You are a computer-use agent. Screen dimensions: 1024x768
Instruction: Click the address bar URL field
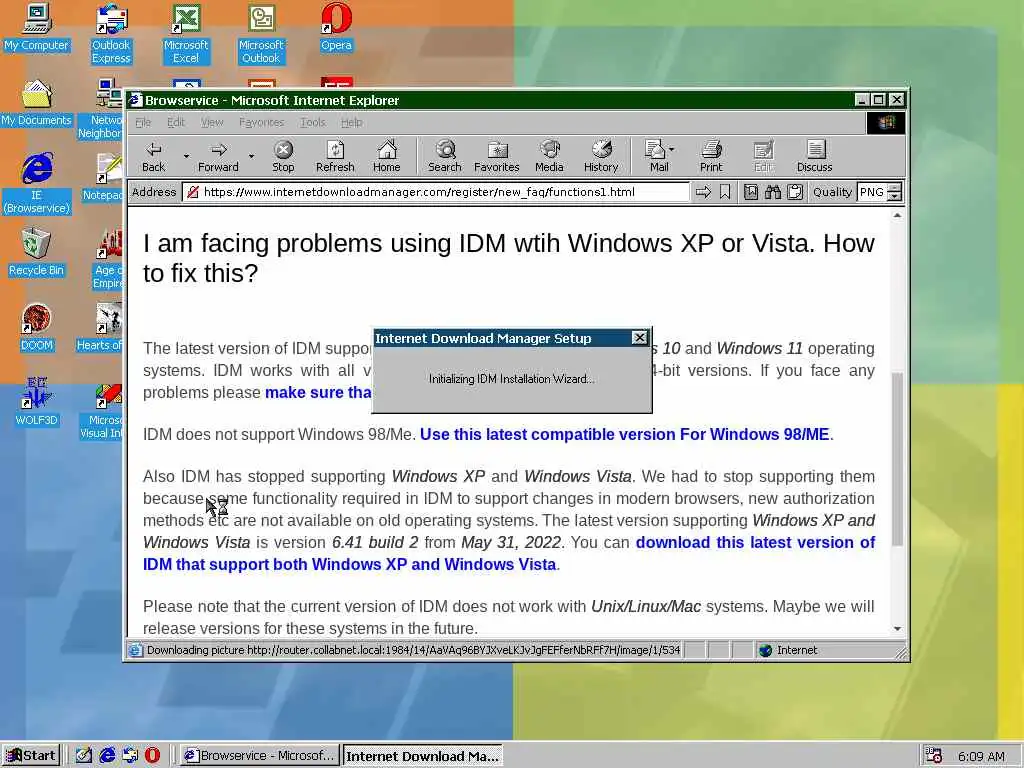pos(436,192)
